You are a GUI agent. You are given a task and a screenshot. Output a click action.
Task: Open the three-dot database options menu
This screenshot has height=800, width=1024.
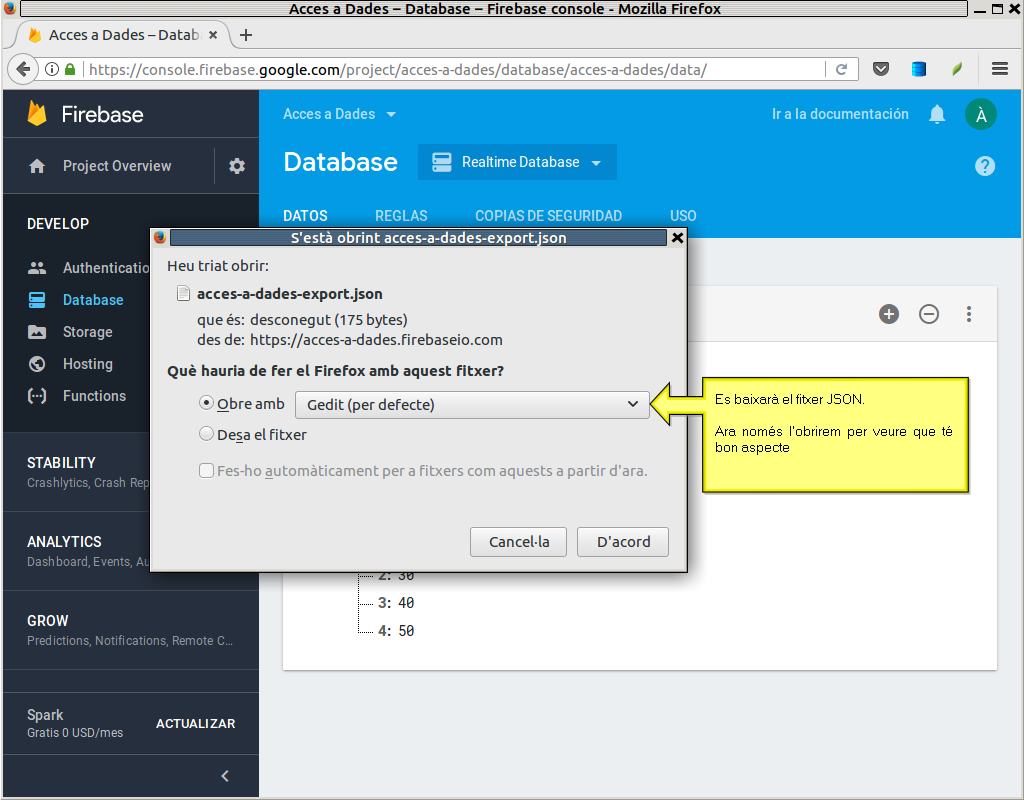tap(969, 314)
